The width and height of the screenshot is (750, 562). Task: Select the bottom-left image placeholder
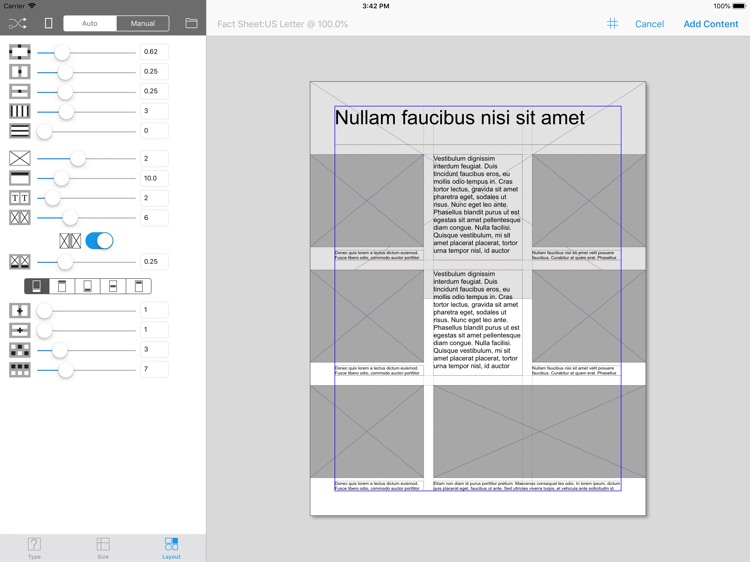point(367,431)
